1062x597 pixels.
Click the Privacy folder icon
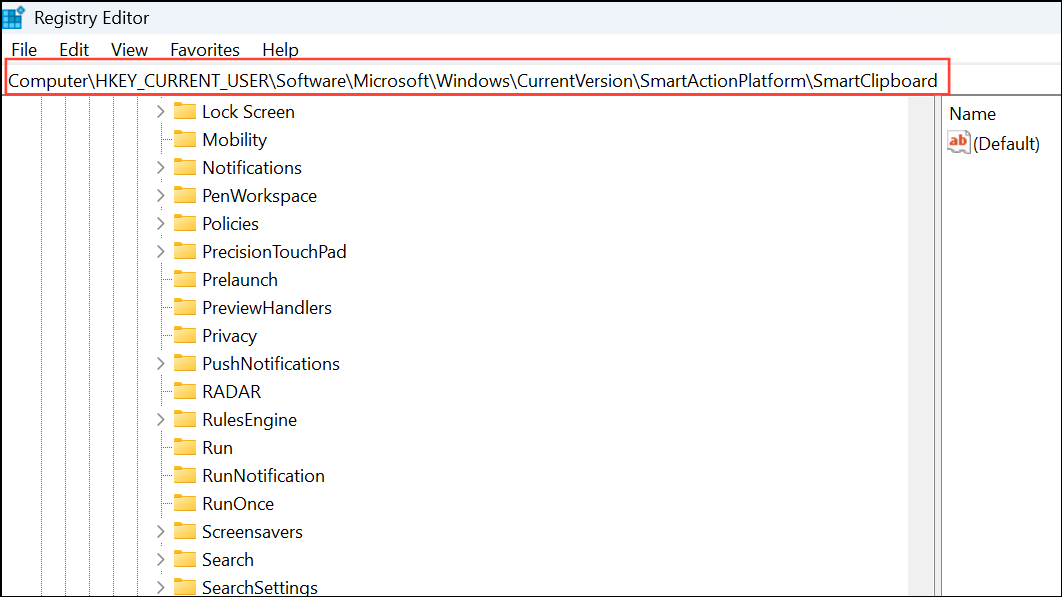[185, 335]
